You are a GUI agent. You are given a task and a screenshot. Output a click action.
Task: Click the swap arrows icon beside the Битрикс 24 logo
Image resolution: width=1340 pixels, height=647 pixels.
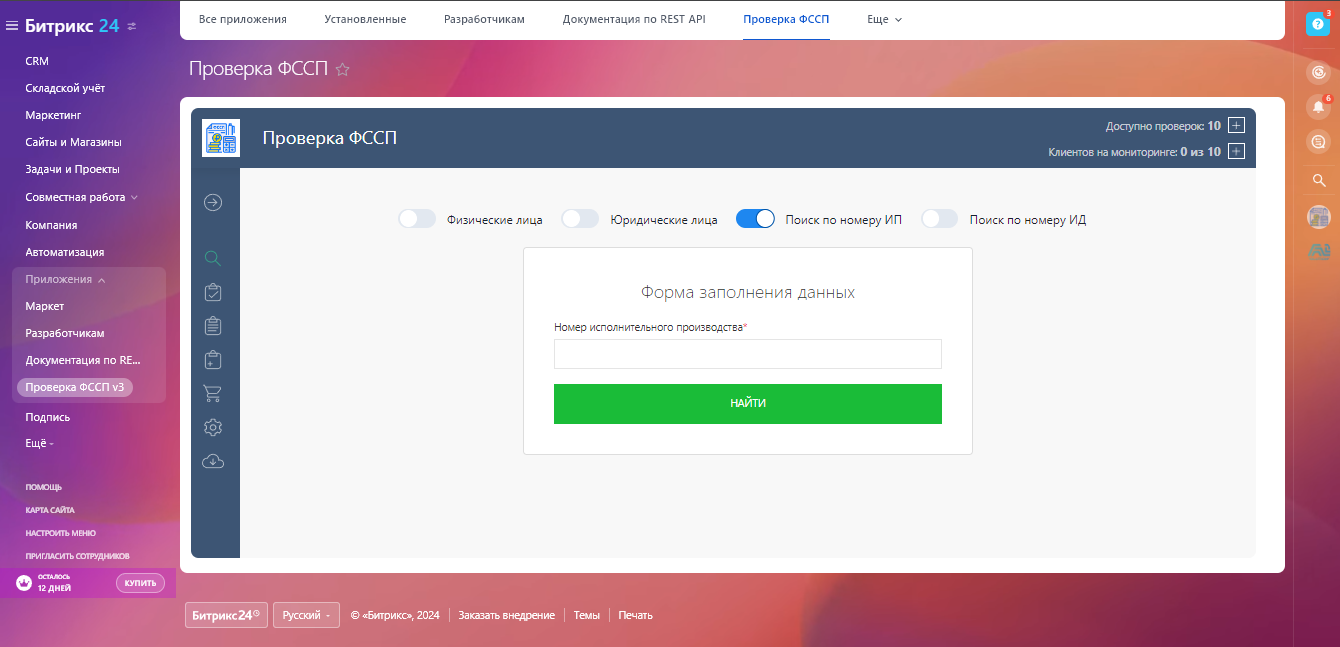tap(133, 26)
